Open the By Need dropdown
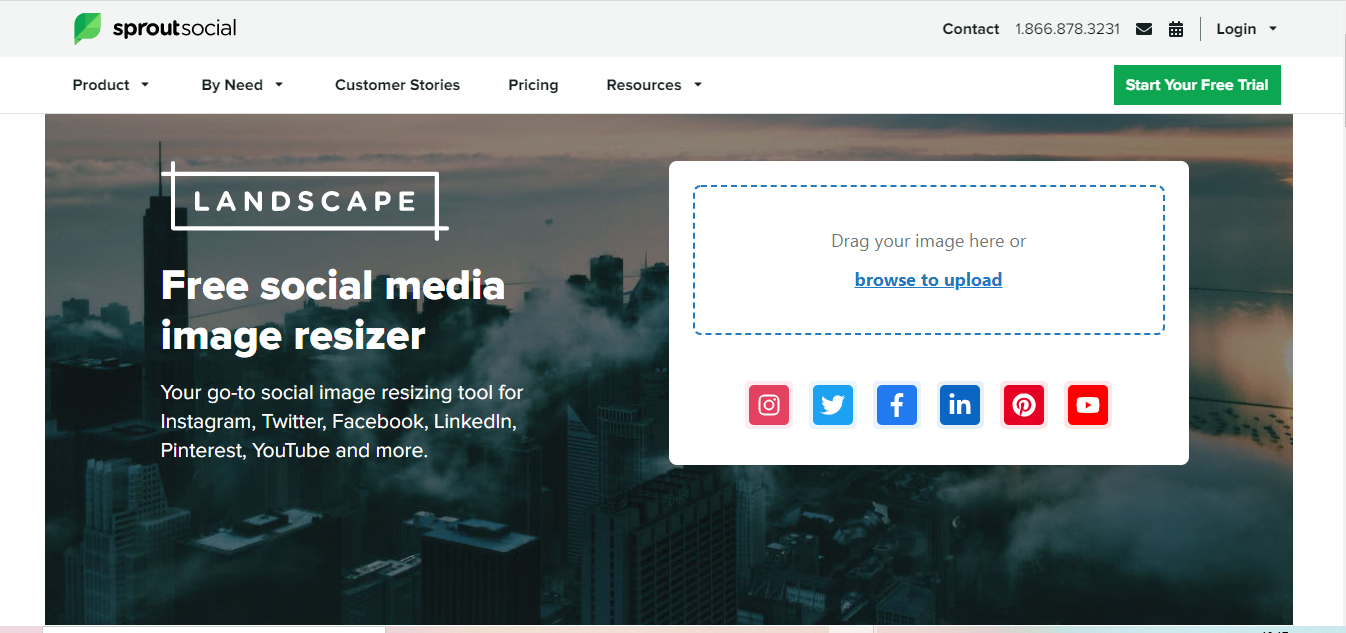 point(243,85)
